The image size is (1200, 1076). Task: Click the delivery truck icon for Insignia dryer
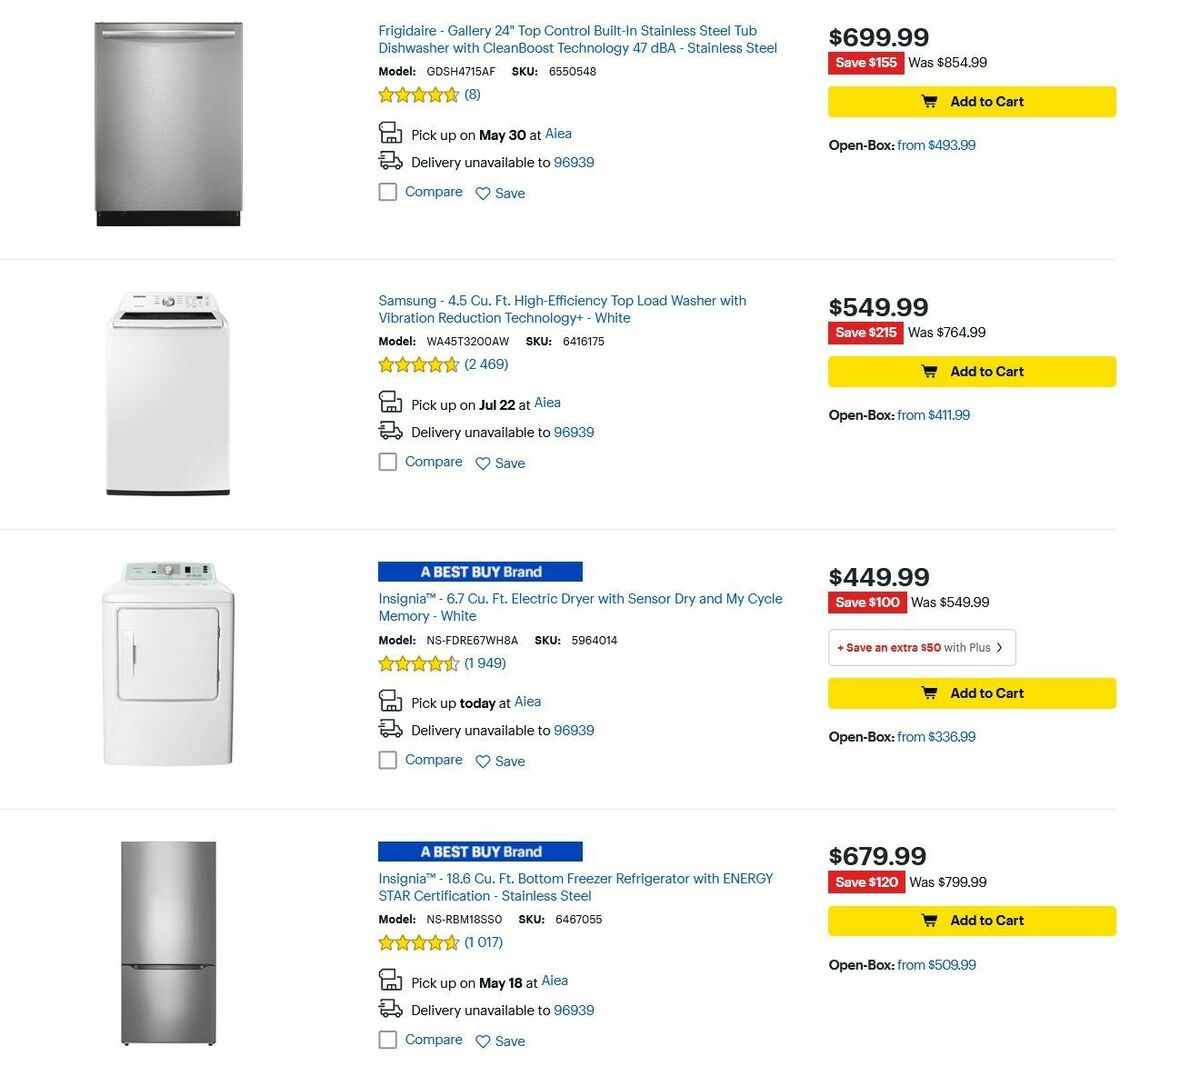click(389, 729)
